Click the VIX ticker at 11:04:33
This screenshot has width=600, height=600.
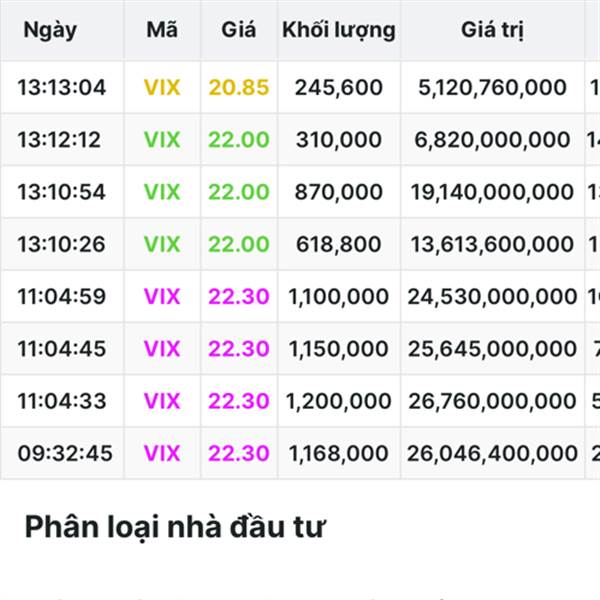(x=162, y=401)
